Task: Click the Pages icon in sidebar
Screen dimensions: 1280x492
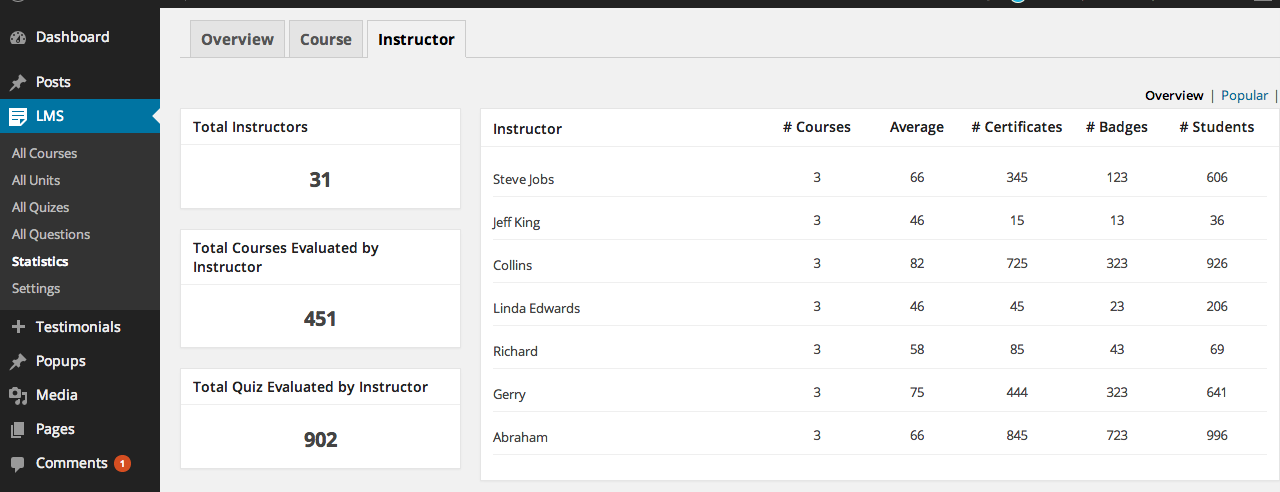Action: [x=18, y=430]
